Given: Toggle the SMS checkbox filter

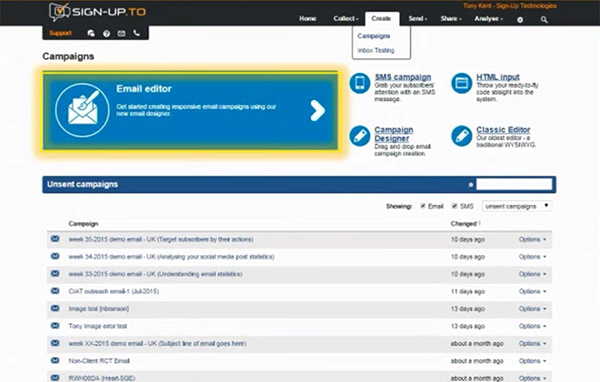Looking at the screenshot, I should pyautogui.click(x=455, y=206).
